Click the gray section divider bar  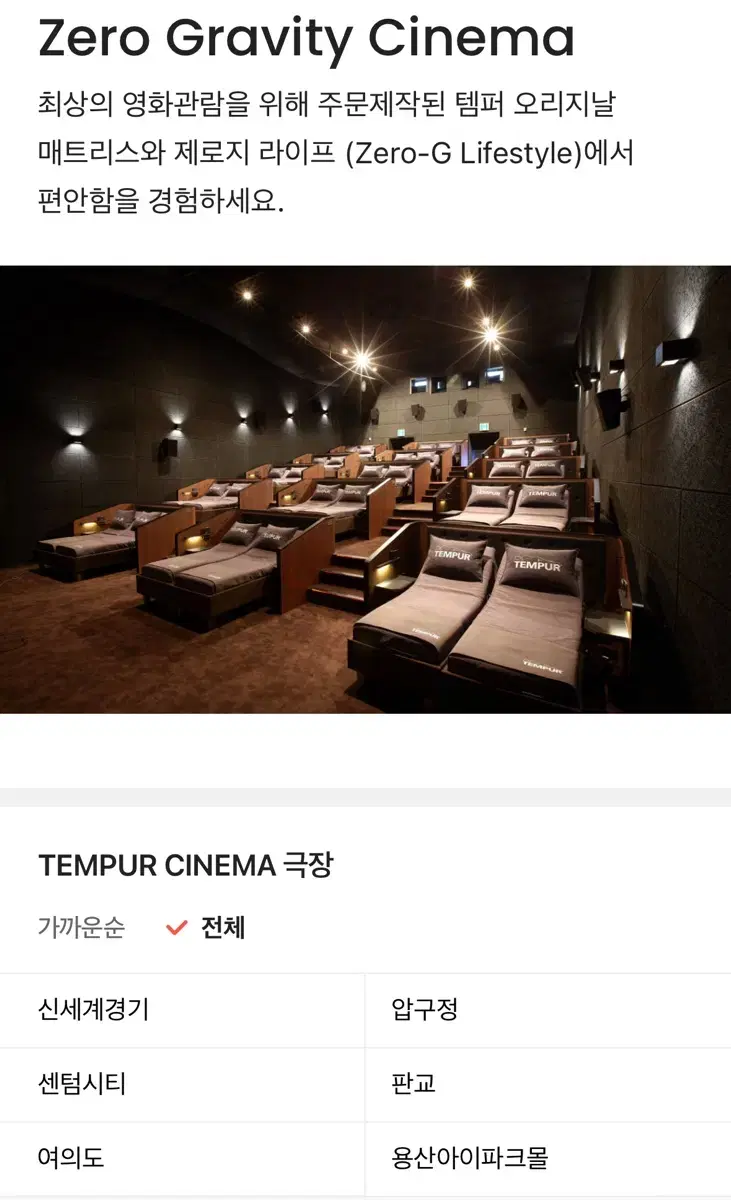[365, 797]
